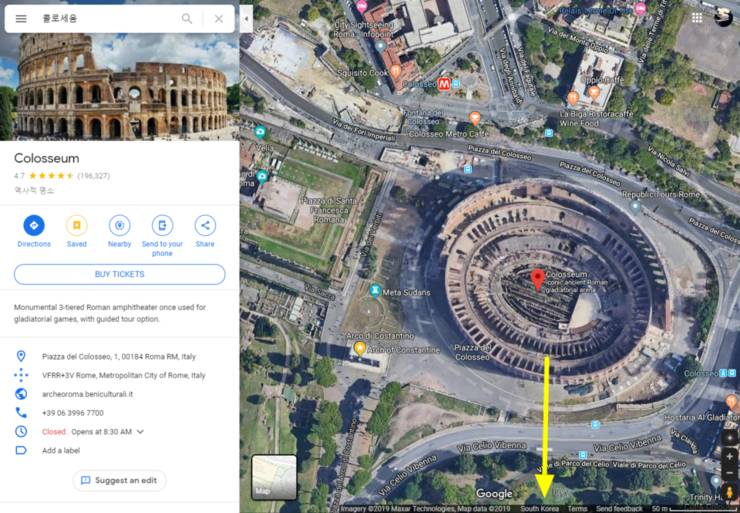Viewport: 740px width, 513px height.
Task: Click the search magnifier icon
Action: tap(187, 18)
